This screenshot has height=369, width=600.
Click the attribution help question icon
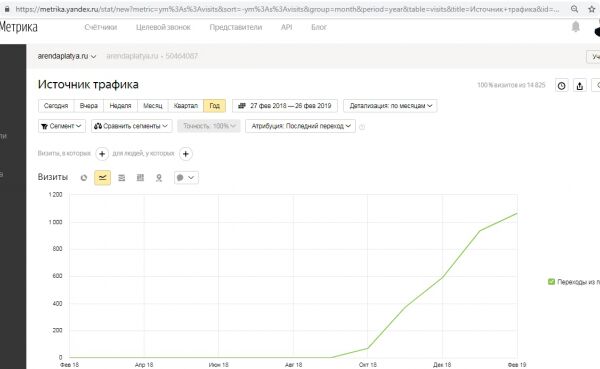point(362,127)
